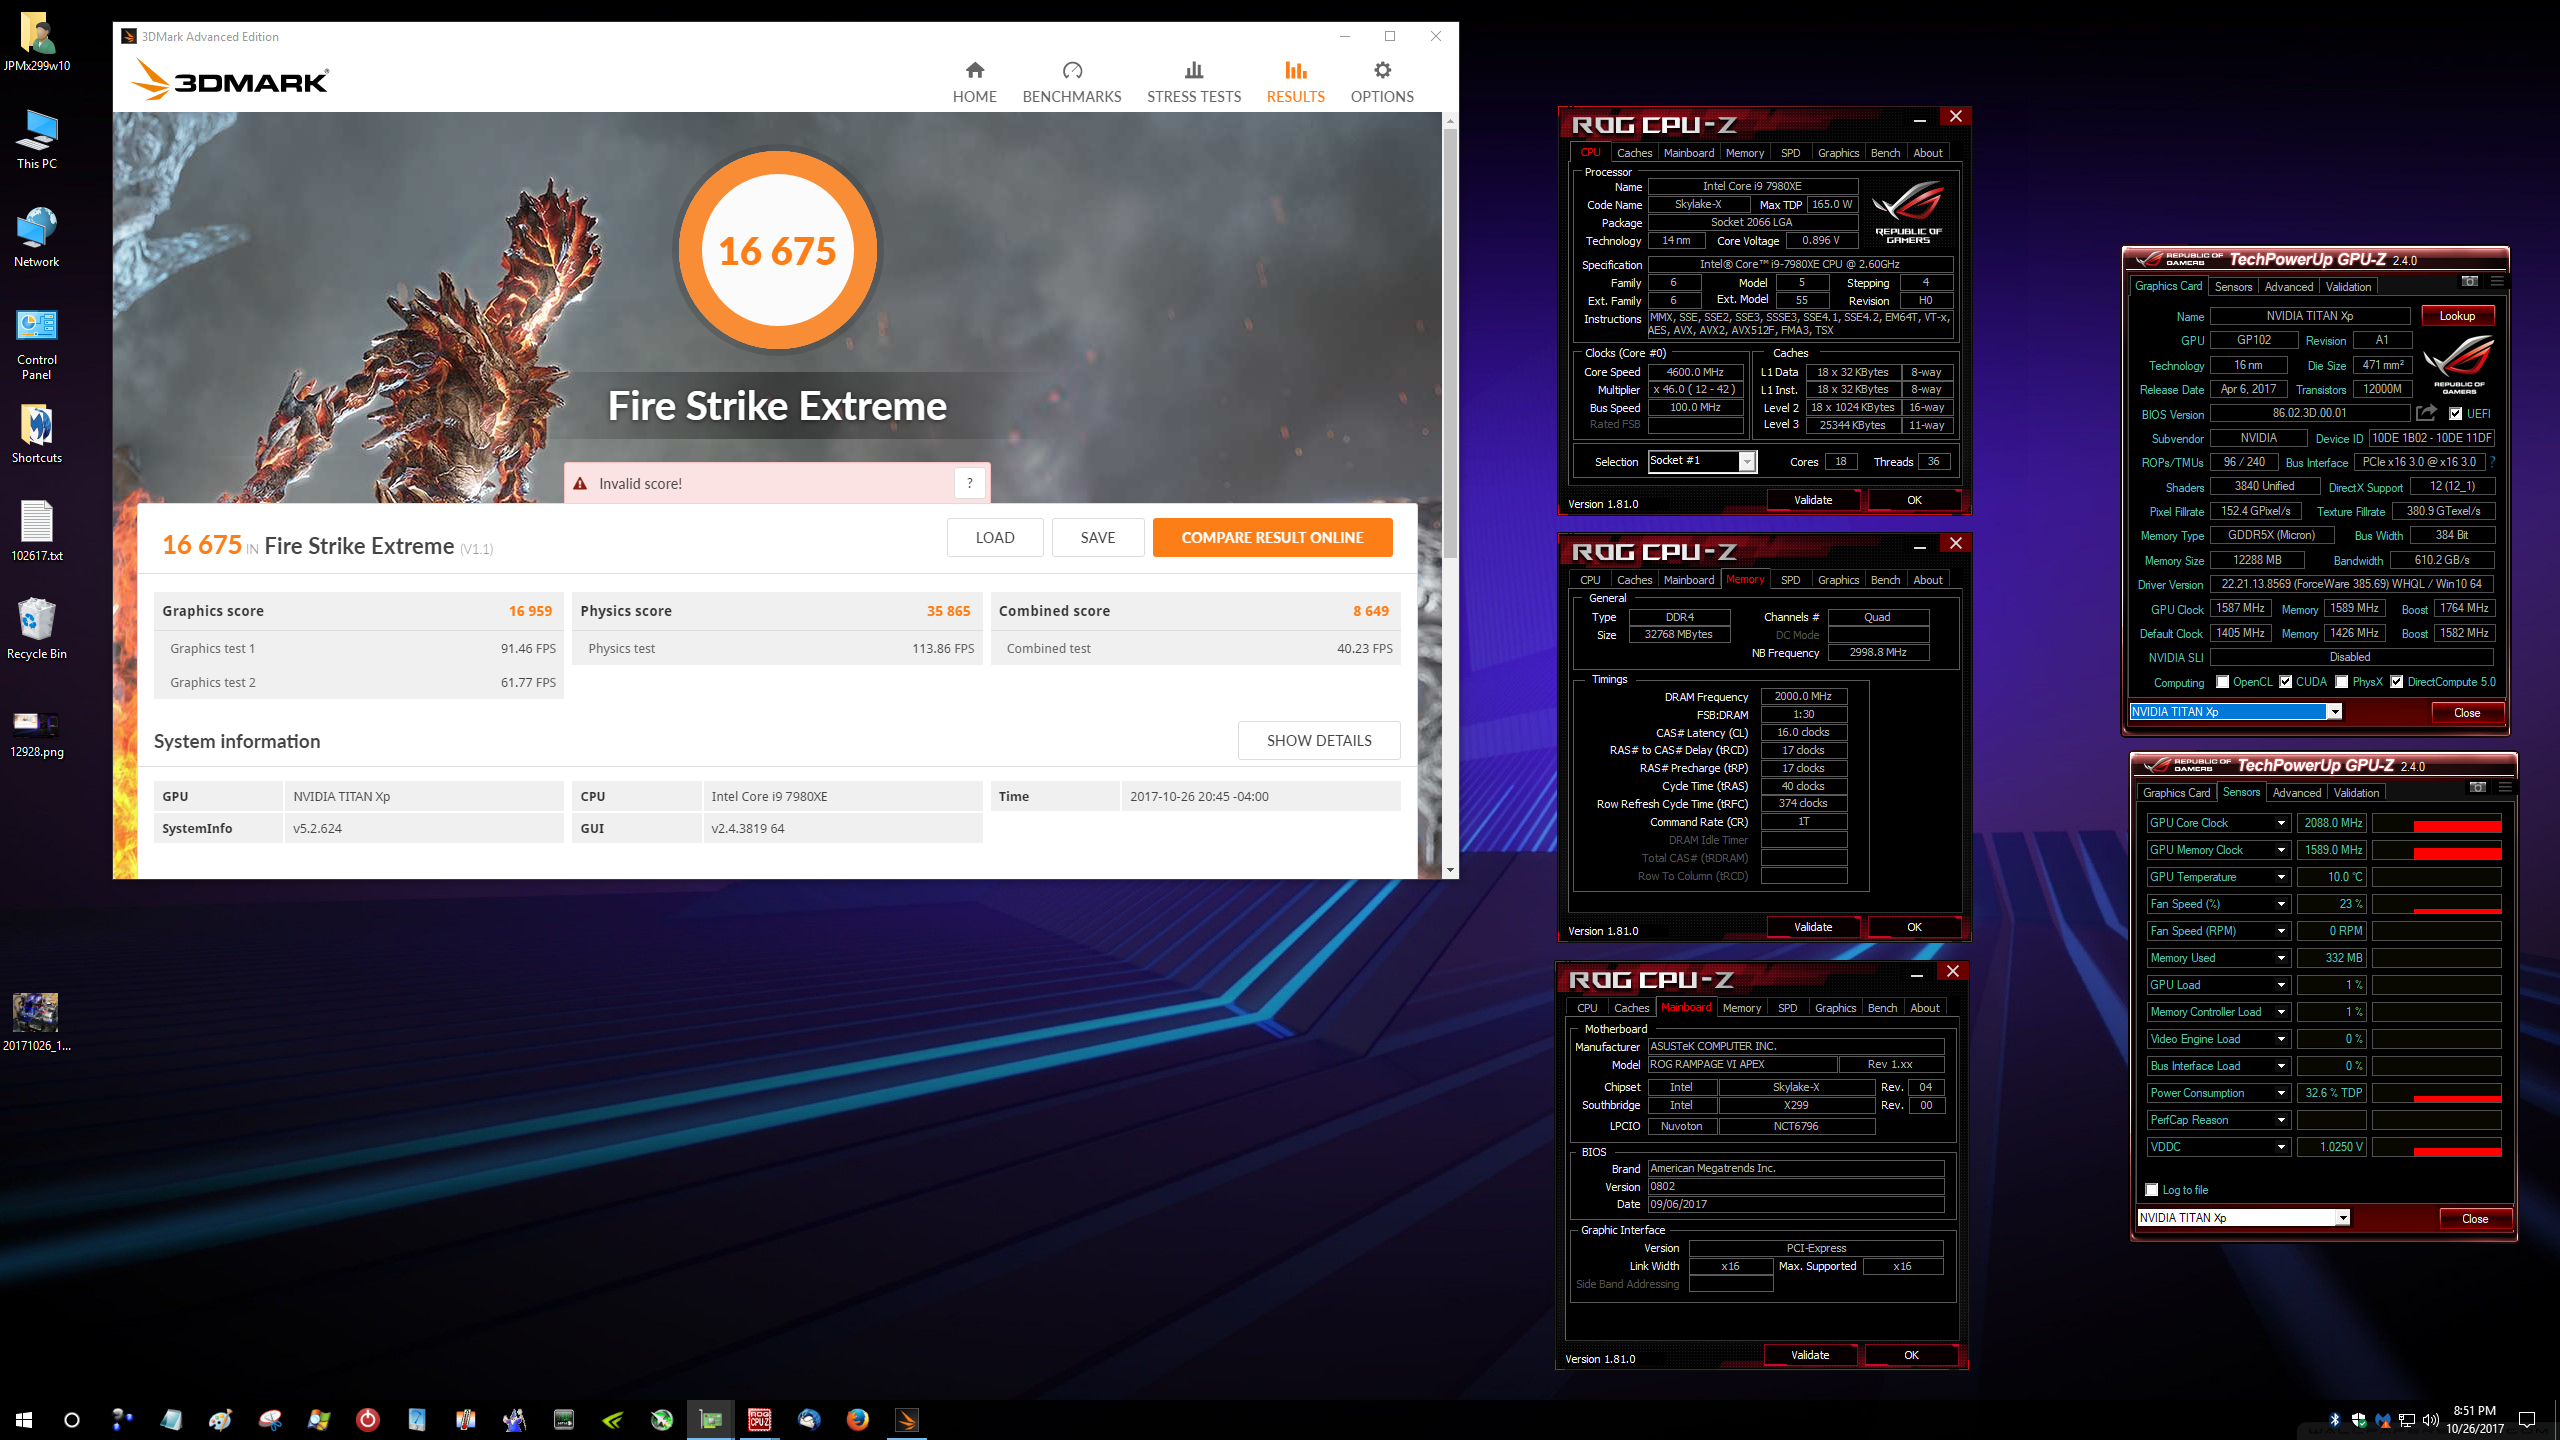Image resolution: width=2560 pixels, height=1440 pixels.
Task: Click the 3DMark vertical scrollbar thumb
Action: tap(1450, 343)
